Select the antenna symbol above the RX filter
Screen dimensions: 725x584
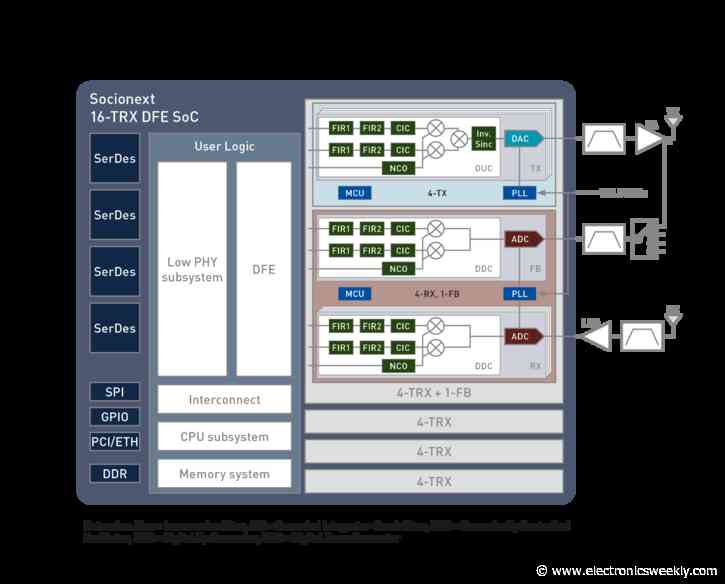pos(674,316)
